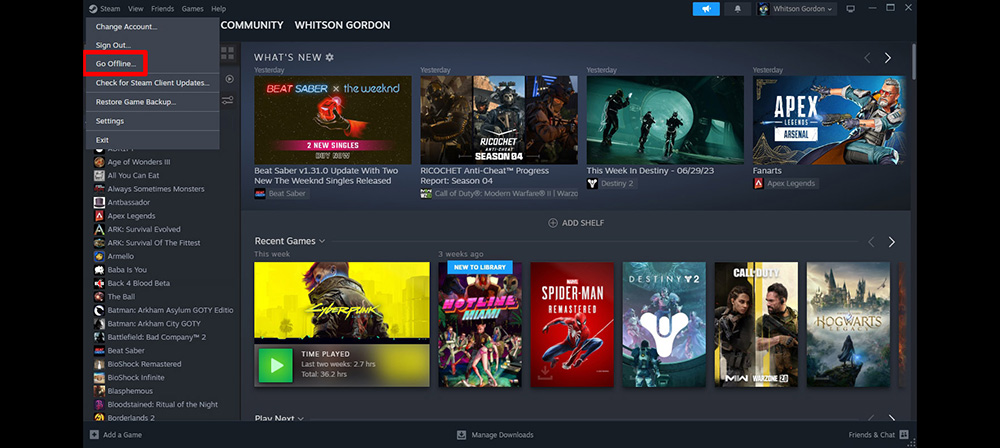Viewport: 1000px width, 448px height.
Task: Click the main page vertical scrollbar
Action: pos(914,61)
